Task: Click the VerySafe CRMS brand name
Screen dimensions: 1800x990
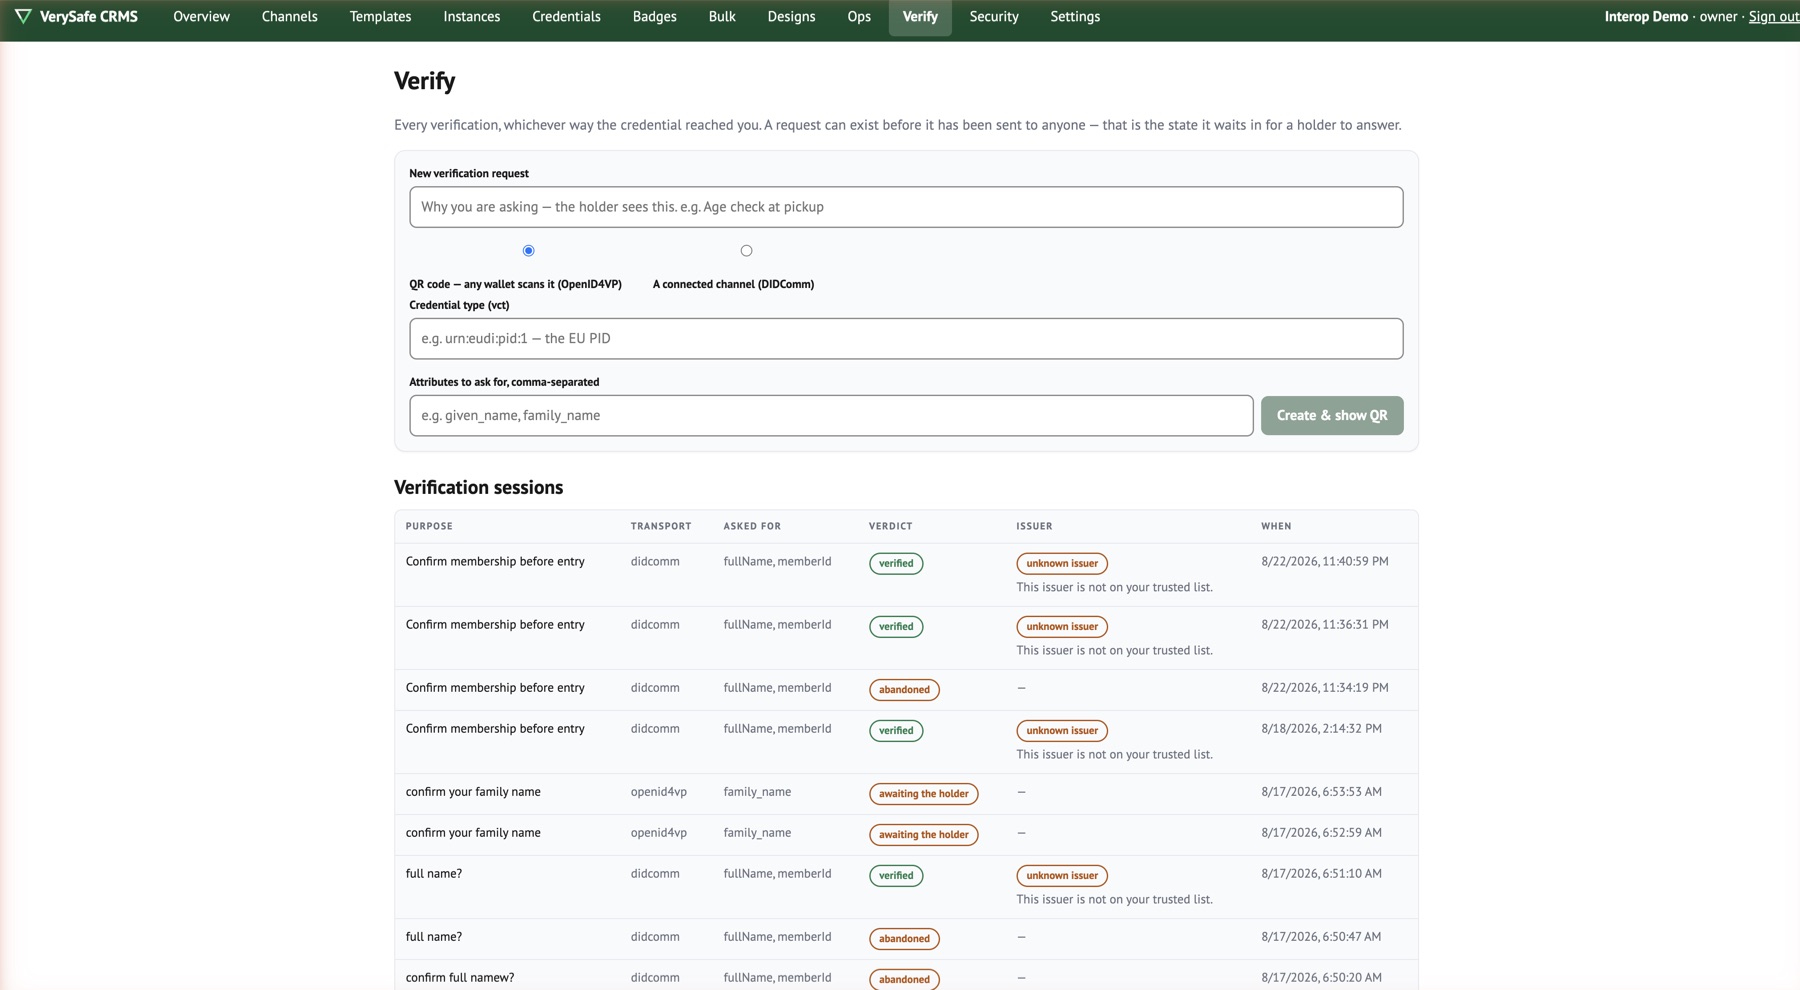Action: (x=89, y=16)
